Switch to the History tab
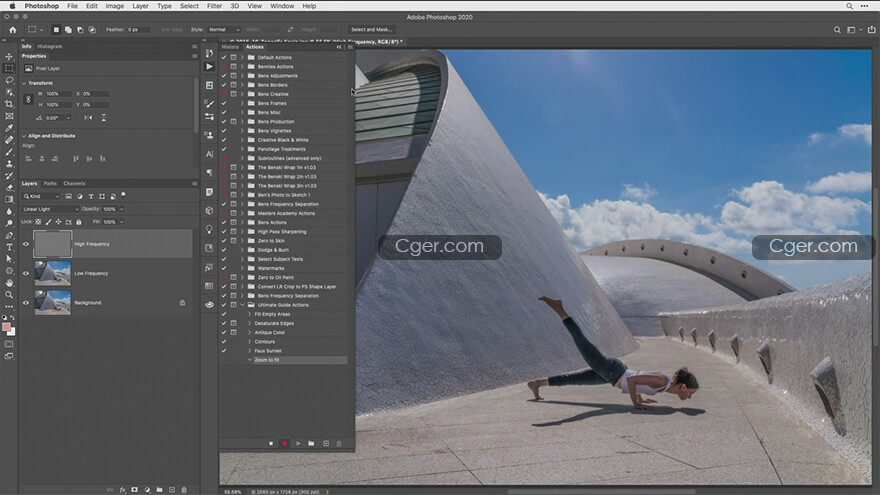880x495 pixels. click(x=230, y=47)
